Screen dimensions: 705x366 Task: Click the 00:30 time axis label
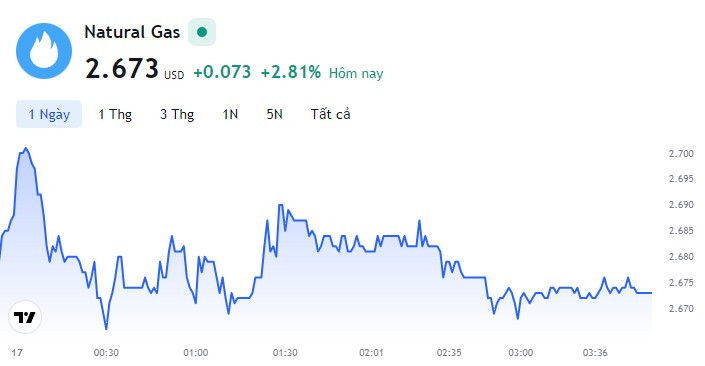[x=106, y=353]
